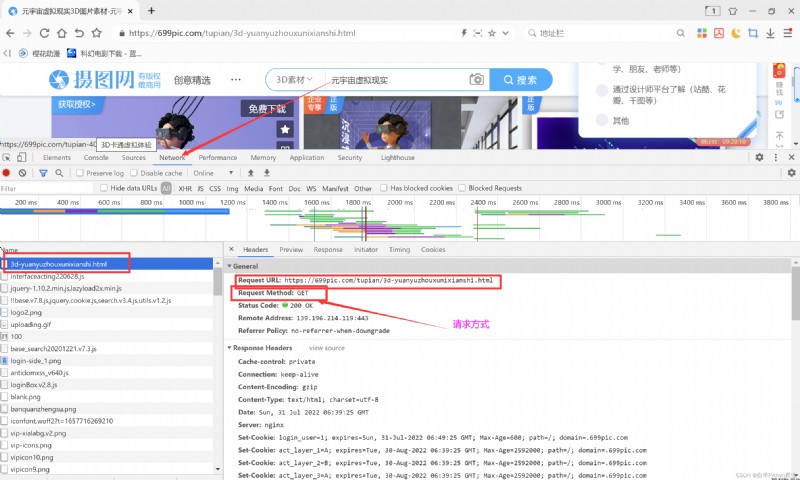The height and width of the screenshot is (480, 800).
Task: Click the browser back arrow
Action: coord(10,33)
